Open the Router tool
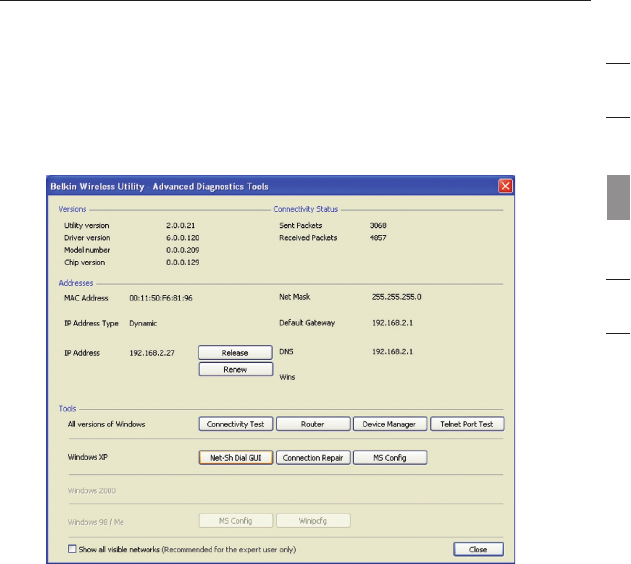The image size is (631, 564). point(312,424)
